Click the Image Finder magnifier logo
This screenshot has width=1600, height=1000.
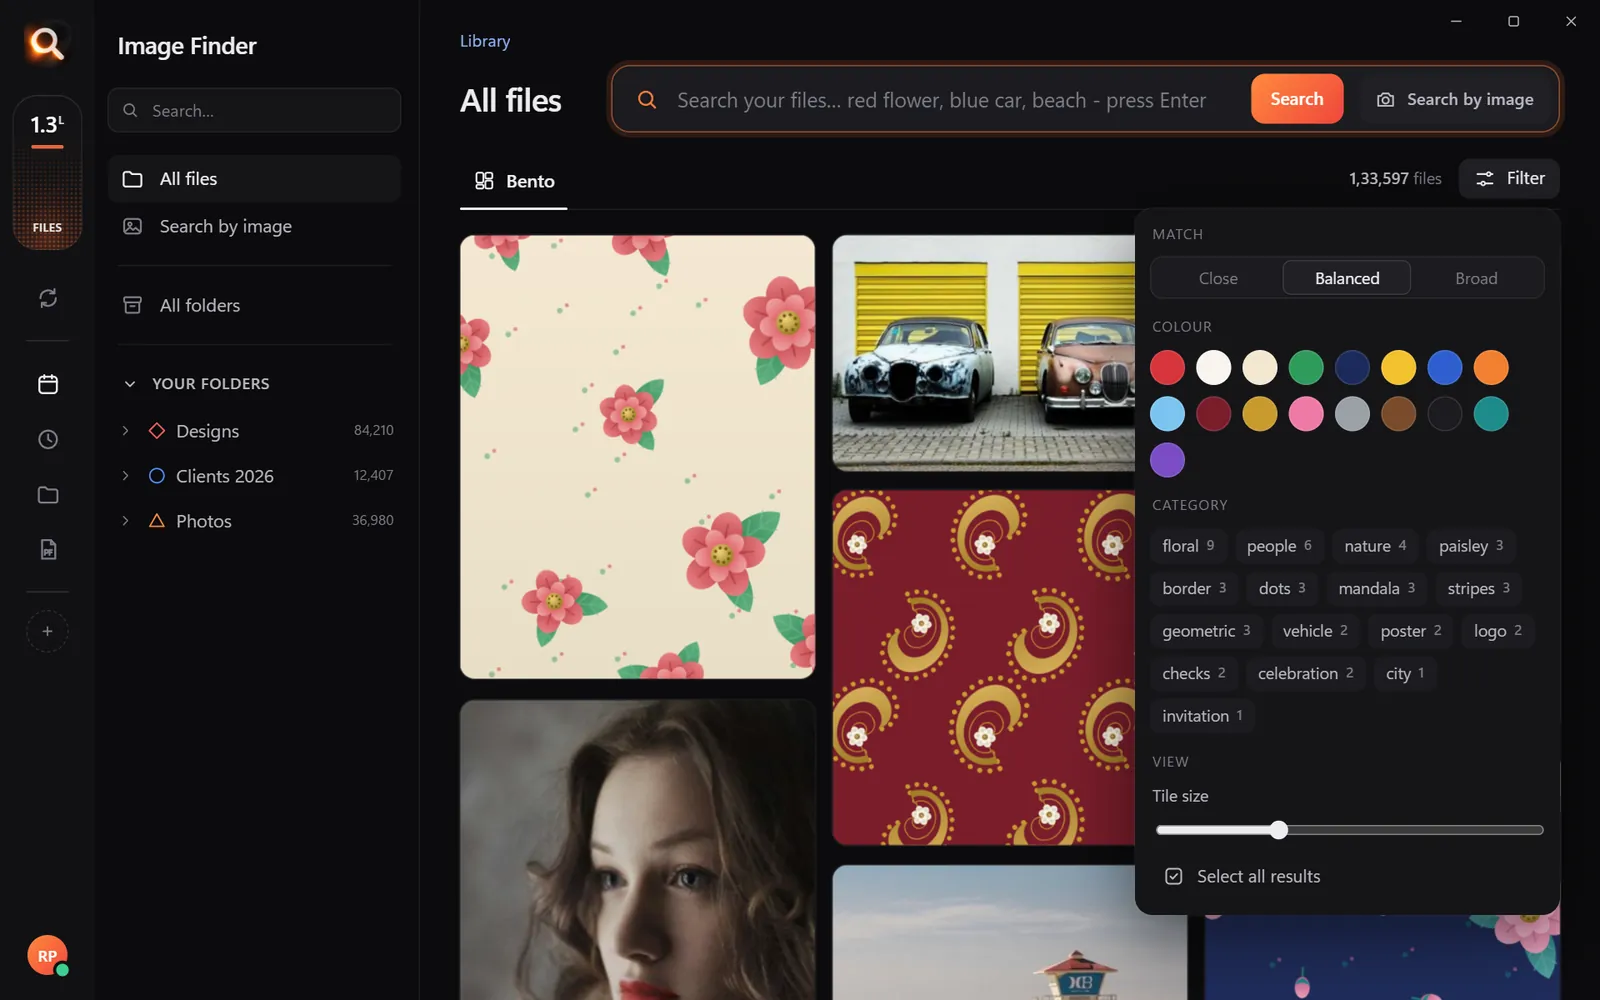[x=46, y=44]
